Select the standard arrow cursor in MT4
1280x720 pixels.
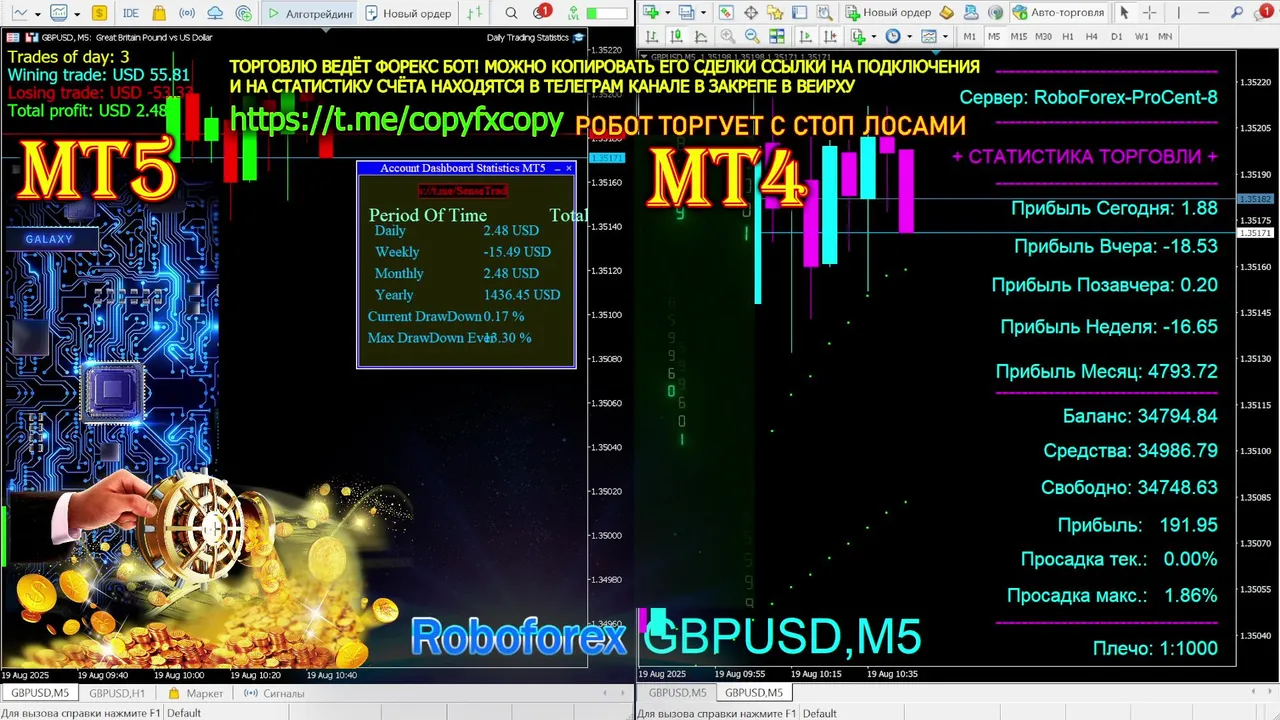click(1124, 13)
